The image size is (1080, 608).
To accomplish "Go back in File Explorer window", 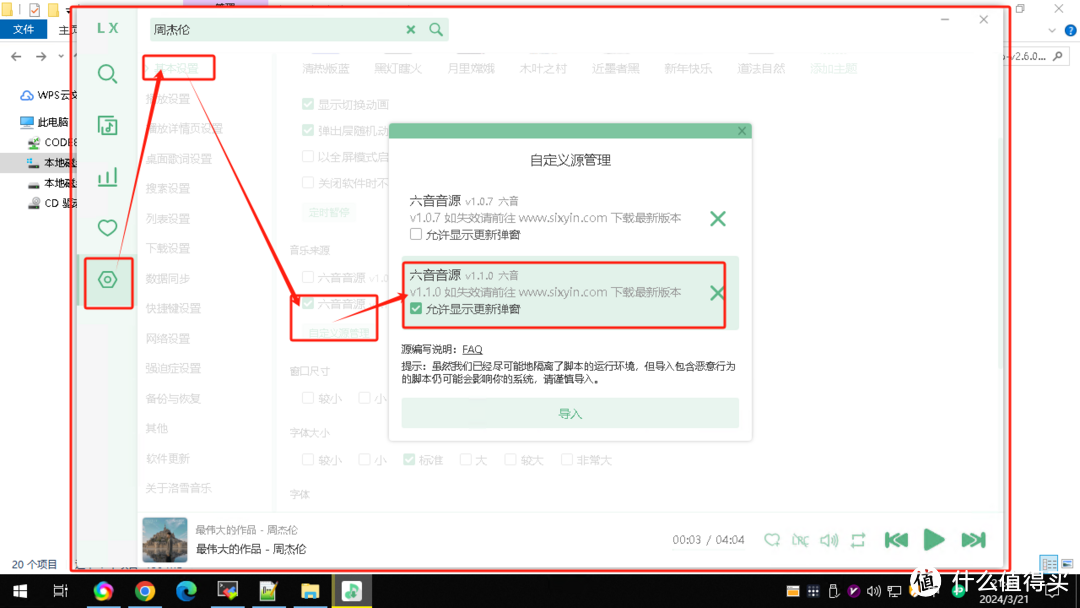I will (17, 56).
